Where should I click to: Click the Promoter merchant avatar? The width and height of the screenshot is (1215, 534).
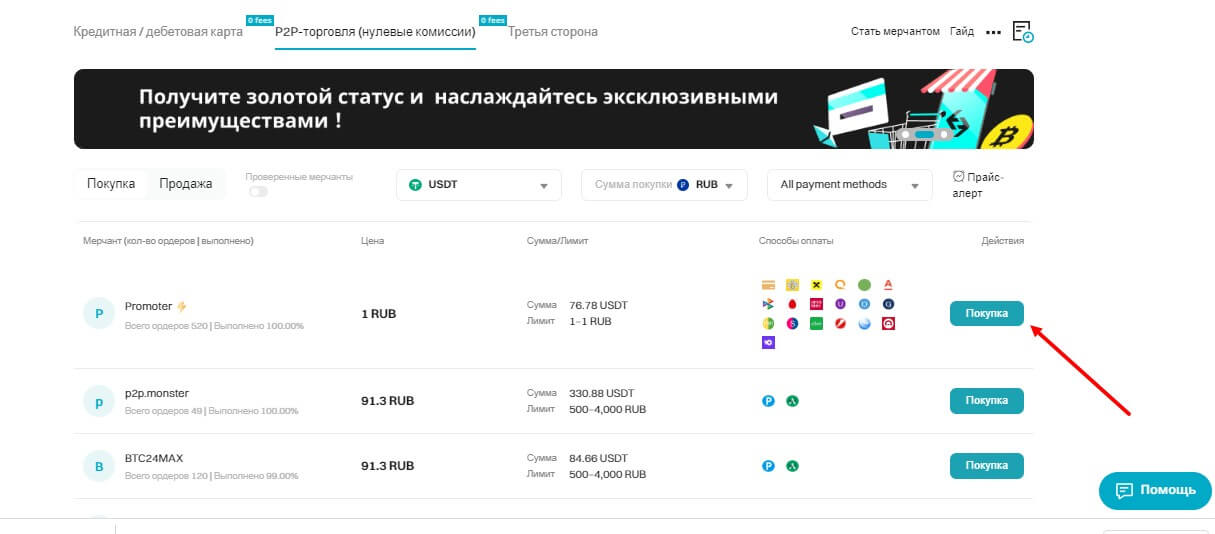(x=99, y=313)
